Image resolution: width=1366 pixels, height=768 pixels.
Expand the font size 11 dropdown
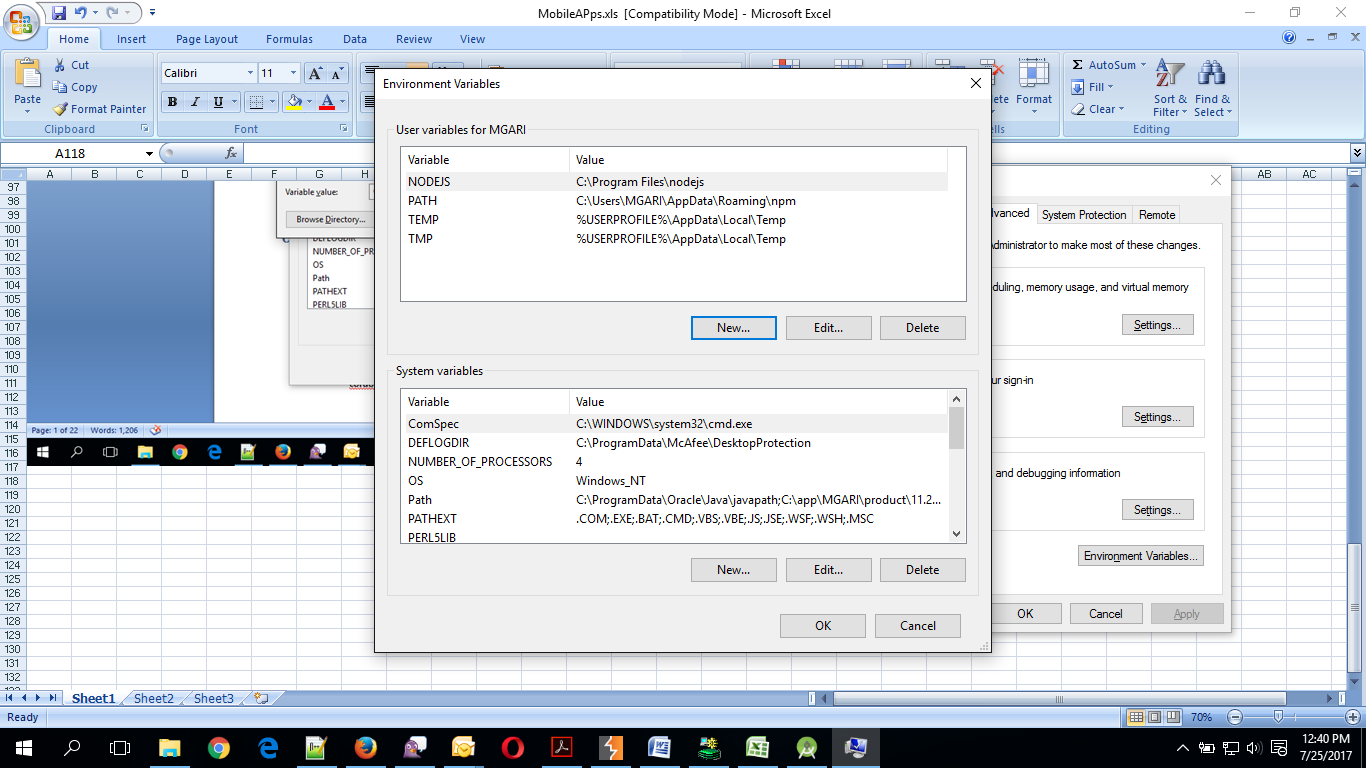[x=293, y=73]
